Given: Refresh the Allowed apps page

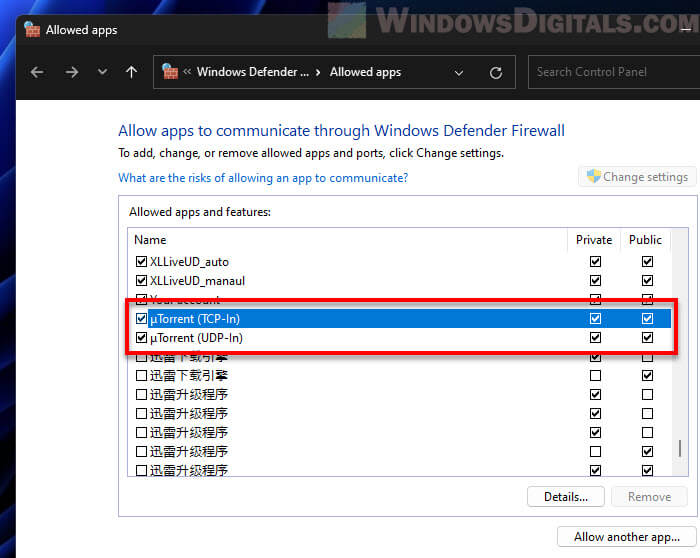Looking at the screenshot, I should point(496,72).
